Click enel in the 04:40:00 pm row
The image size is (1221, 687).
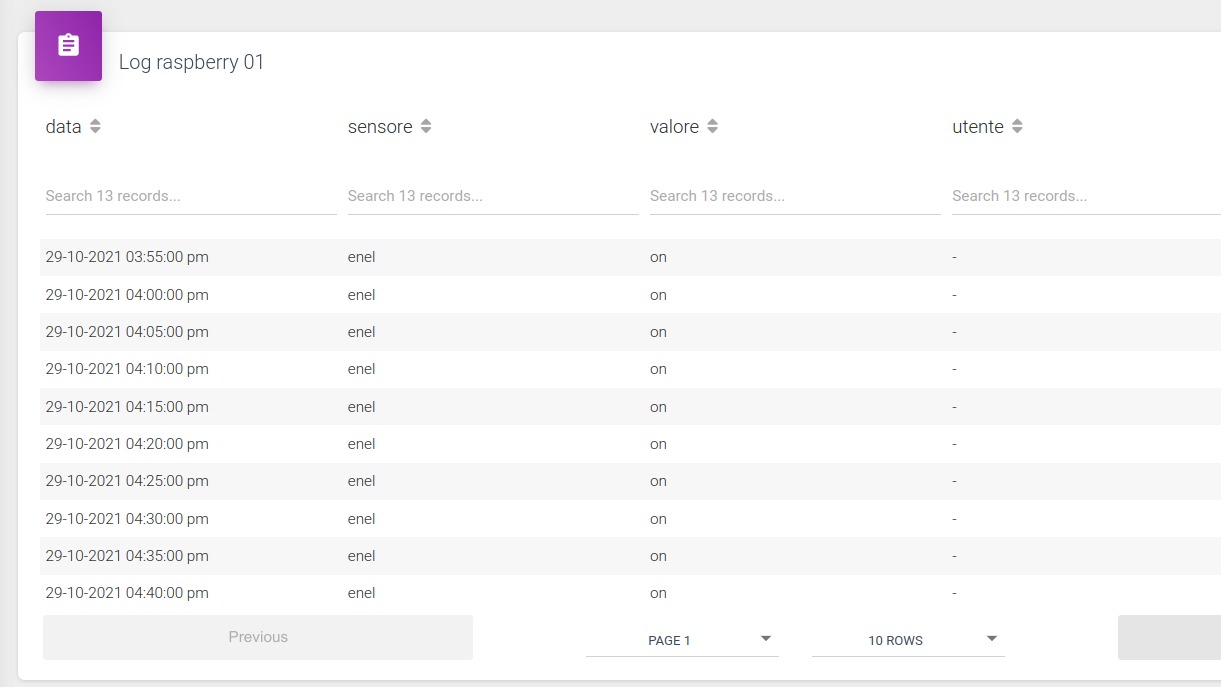(x=361, y=593)
